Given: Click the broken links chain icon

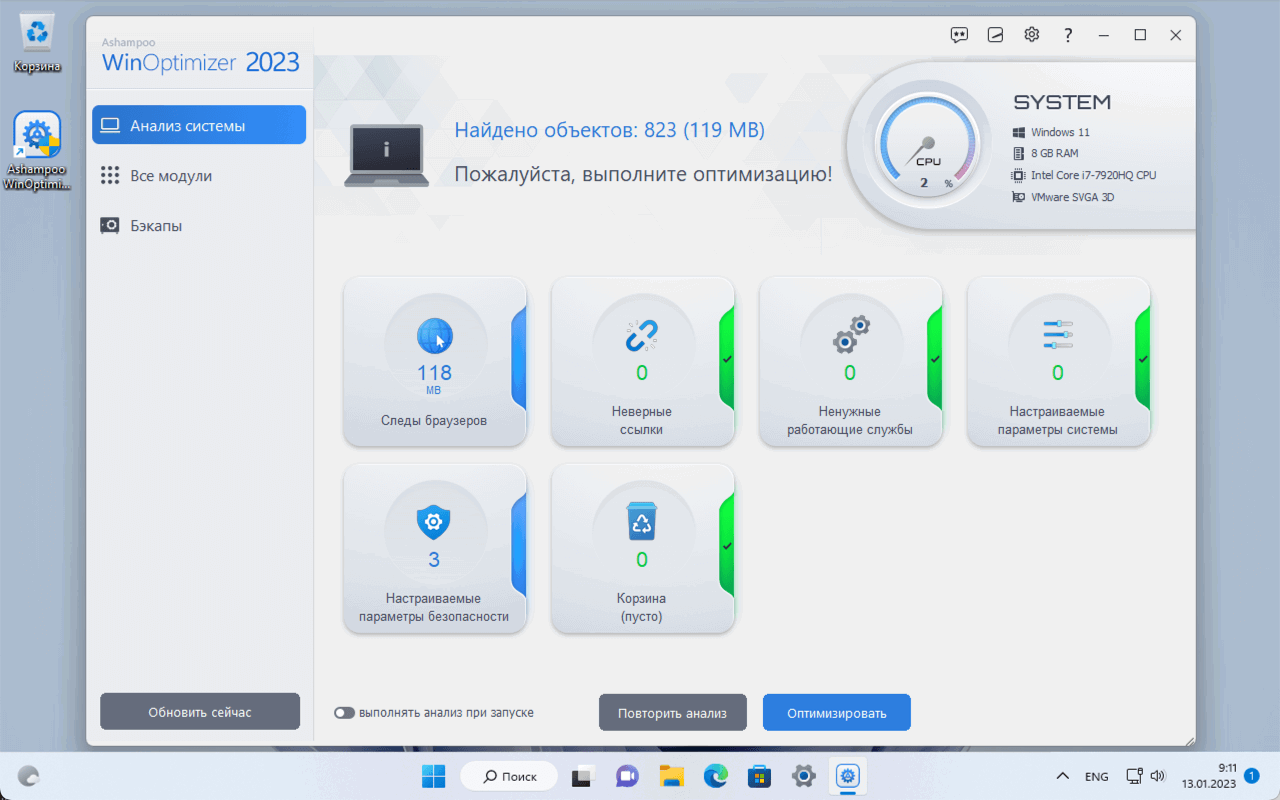Looking at the screenshot, I should (642, 337).
